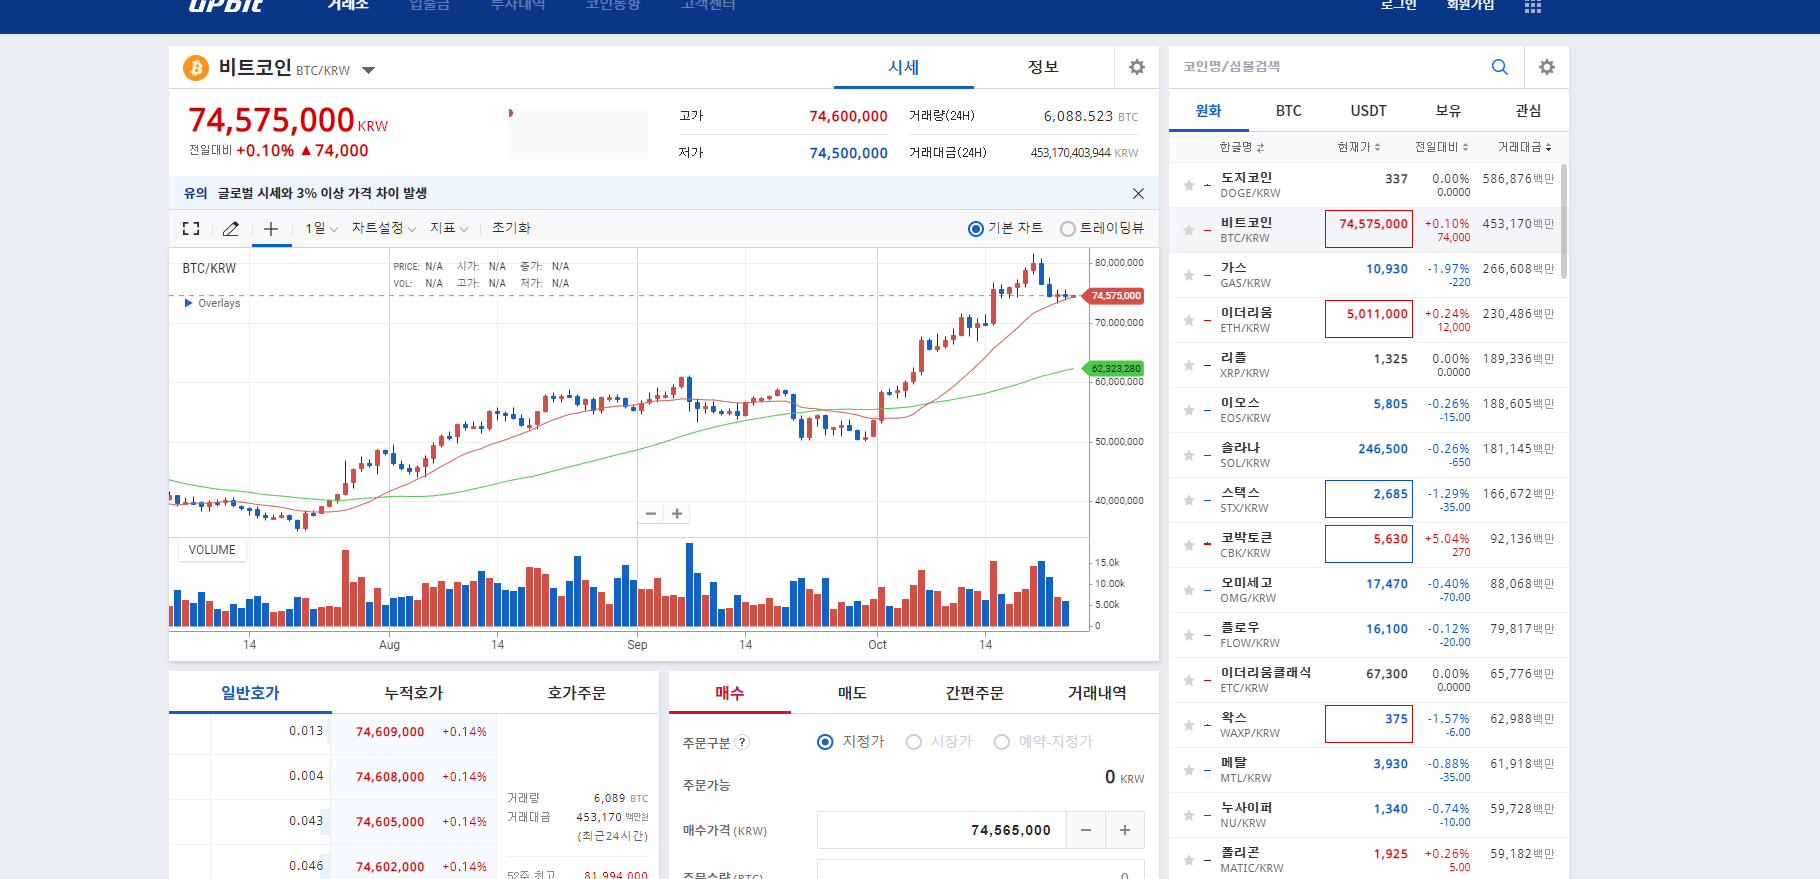This screenshot has height=879, width=1820.
Task: Click the 초기화 reset button
Action: 511,228
